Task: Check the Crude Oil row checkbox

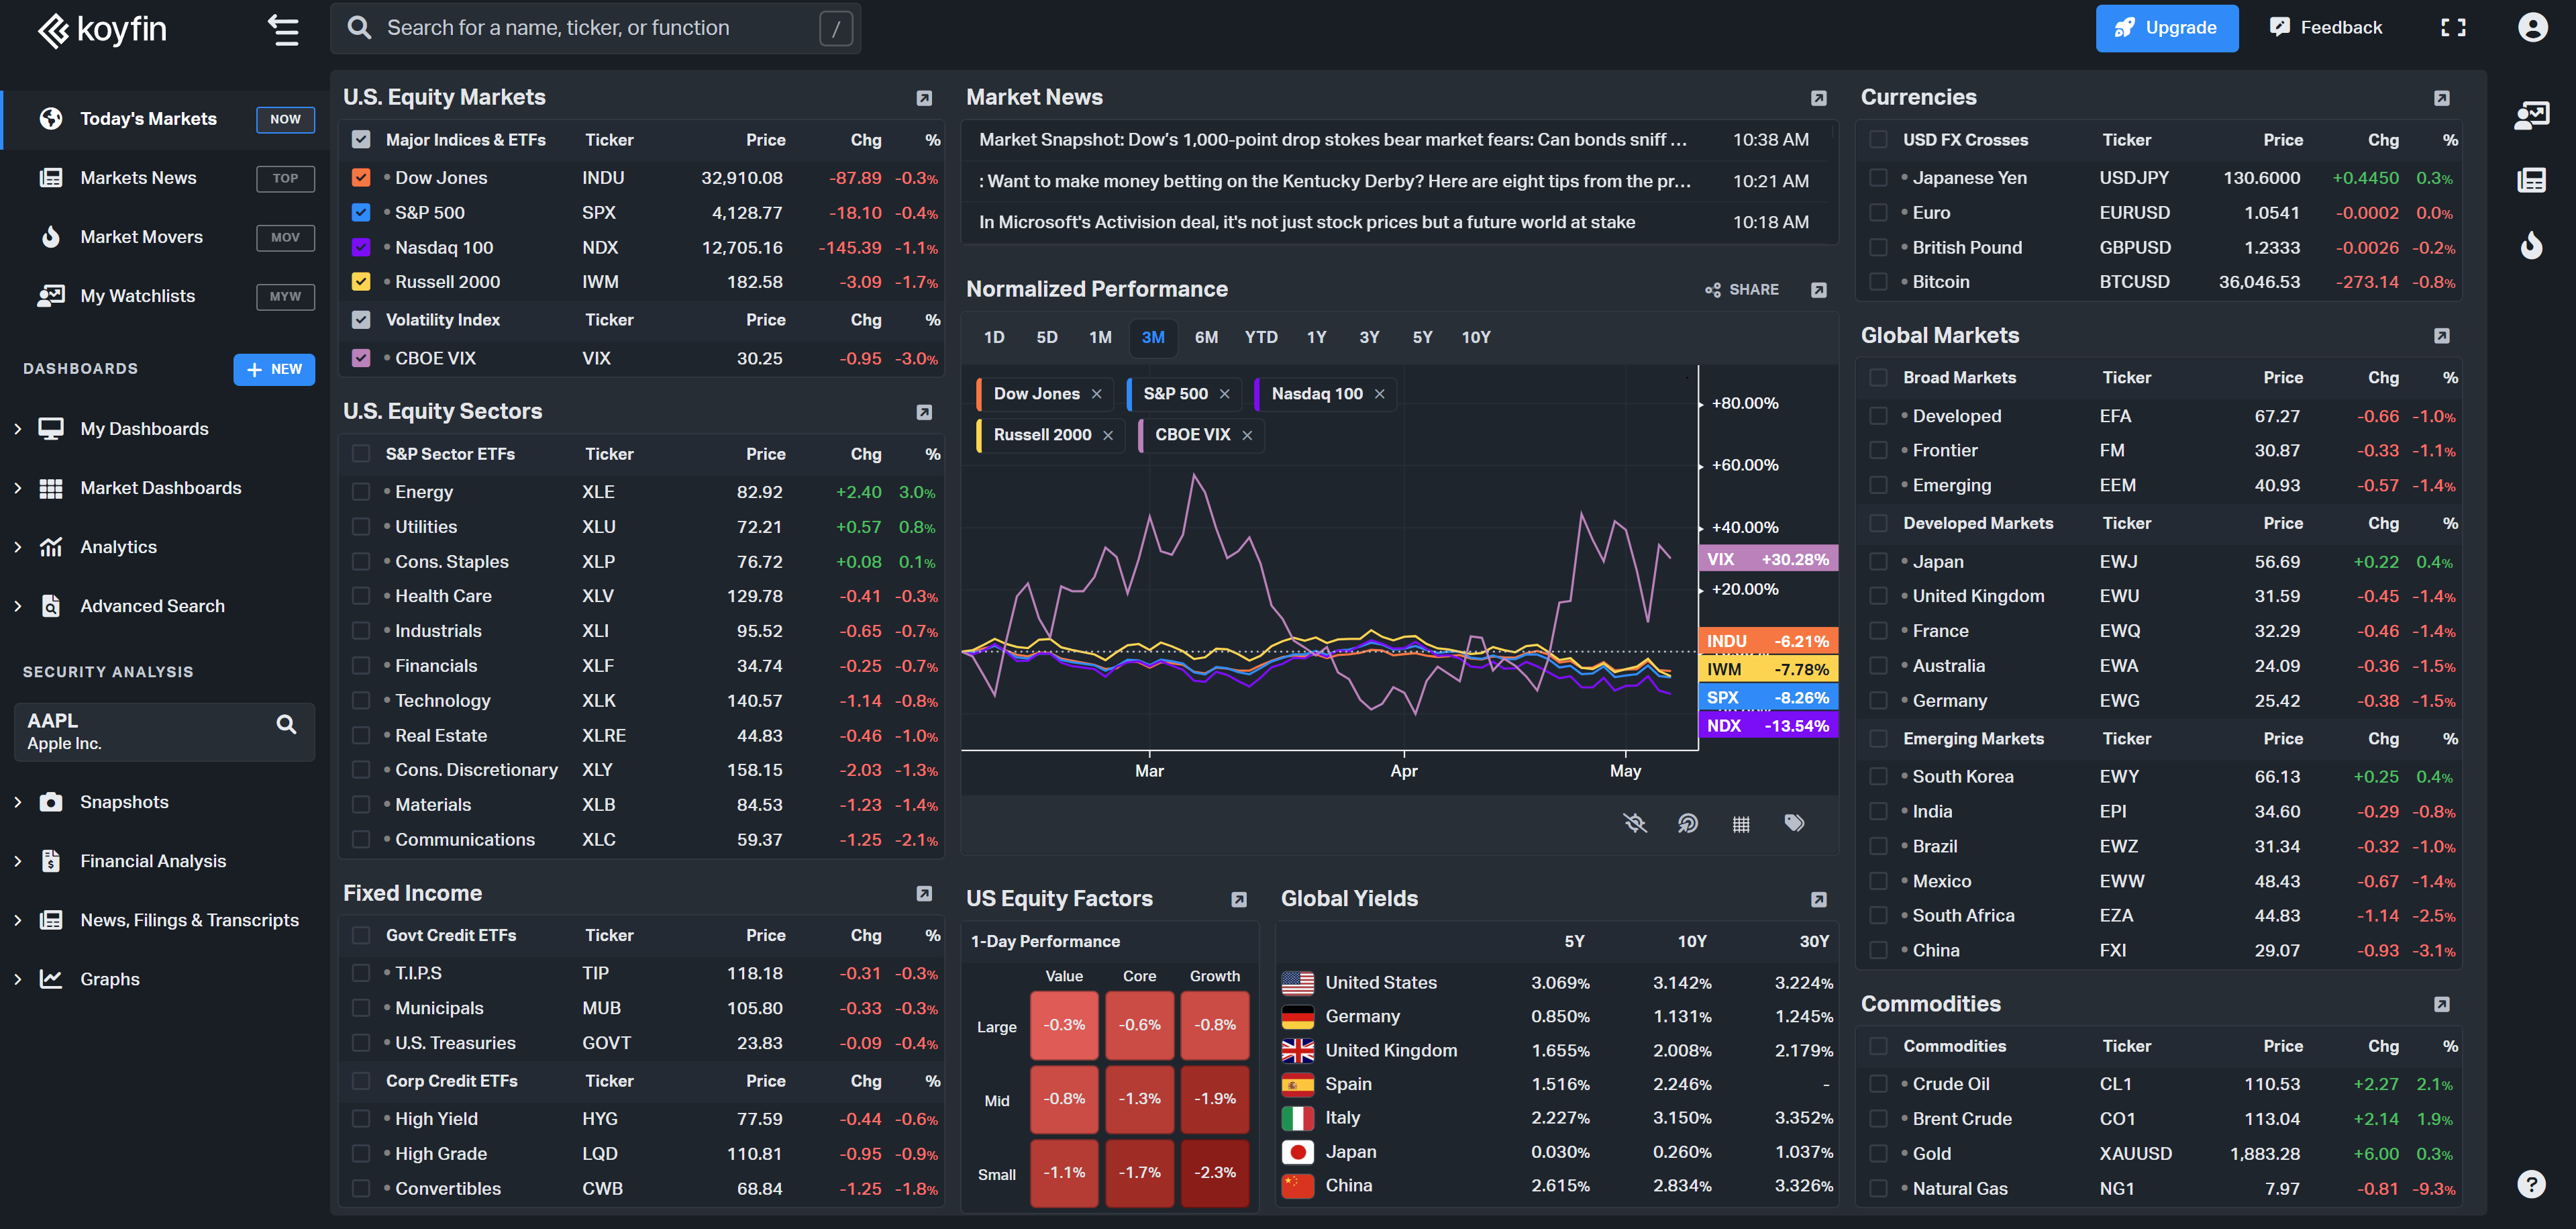Action: tap(1878, 1084)
